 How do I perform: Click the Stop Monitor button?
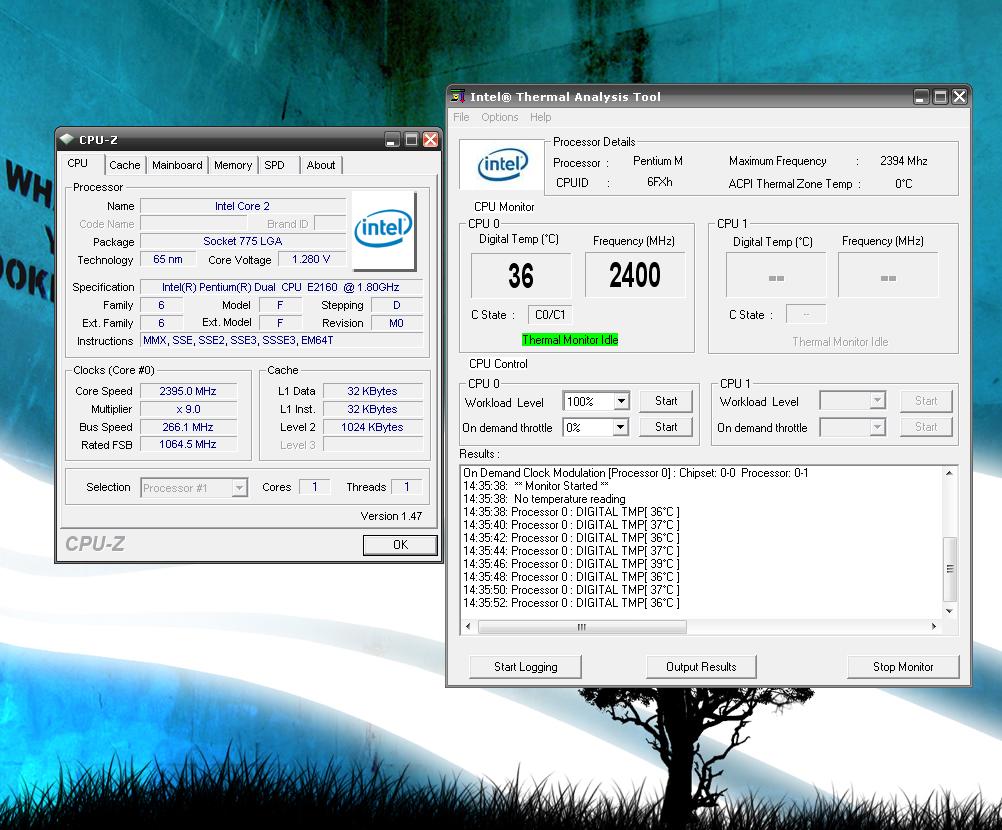coord(903,666)
